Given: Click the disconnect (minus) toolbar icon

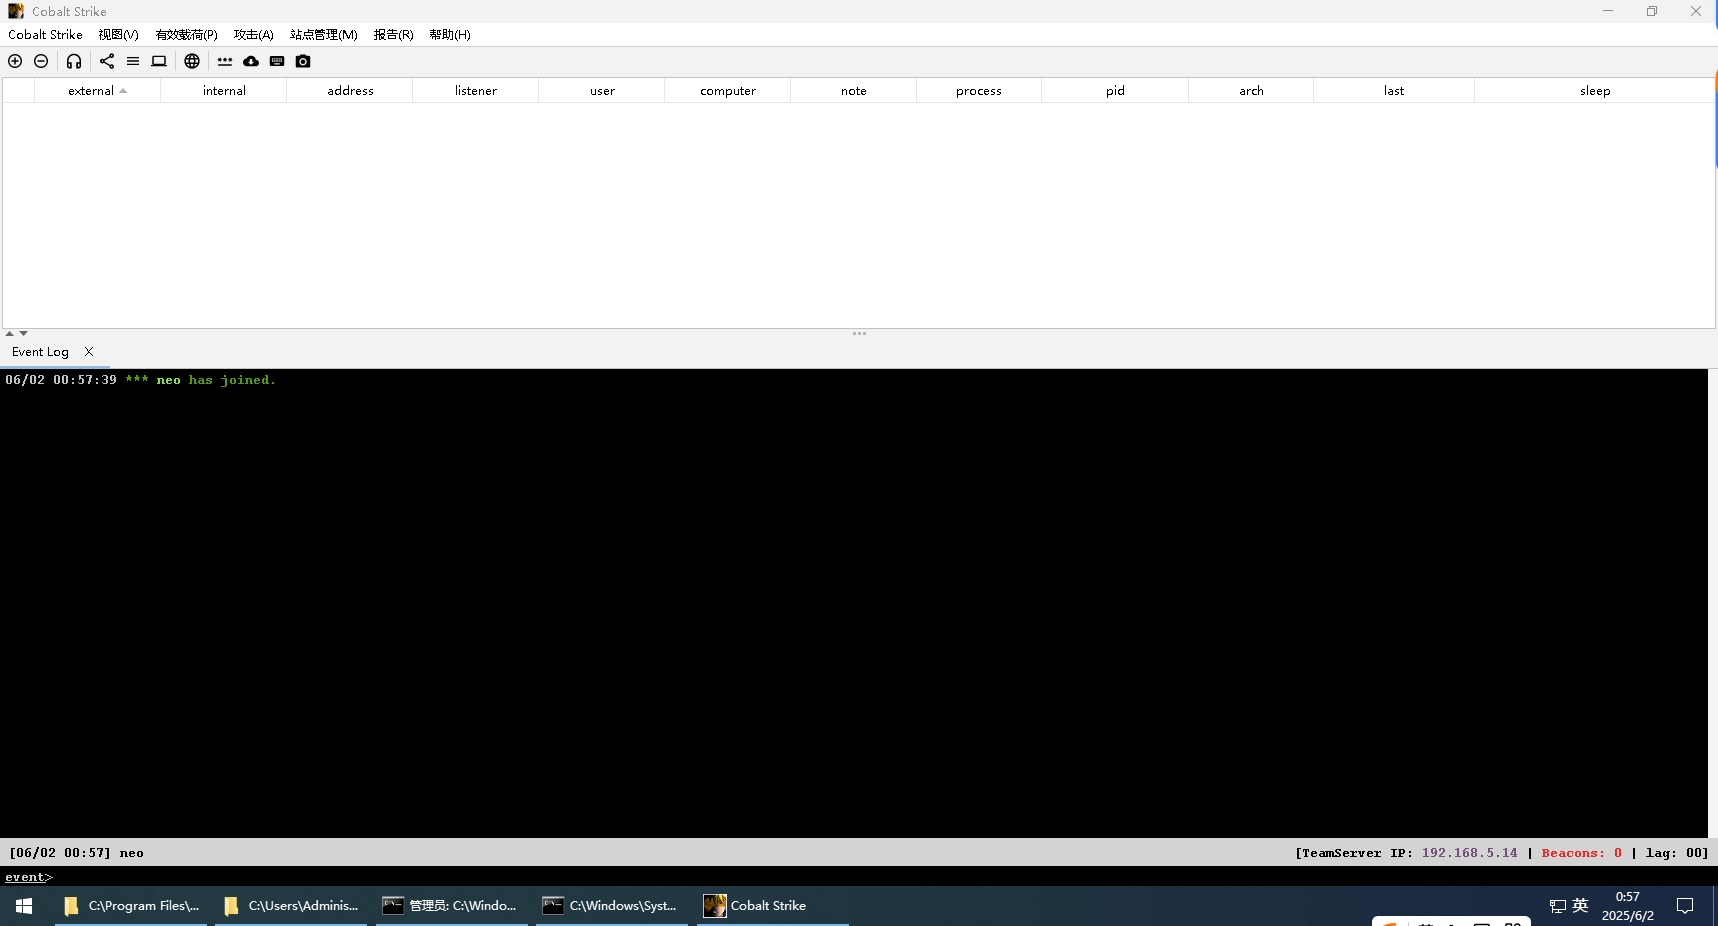Looking at the screenshot, I should point(41,61).
